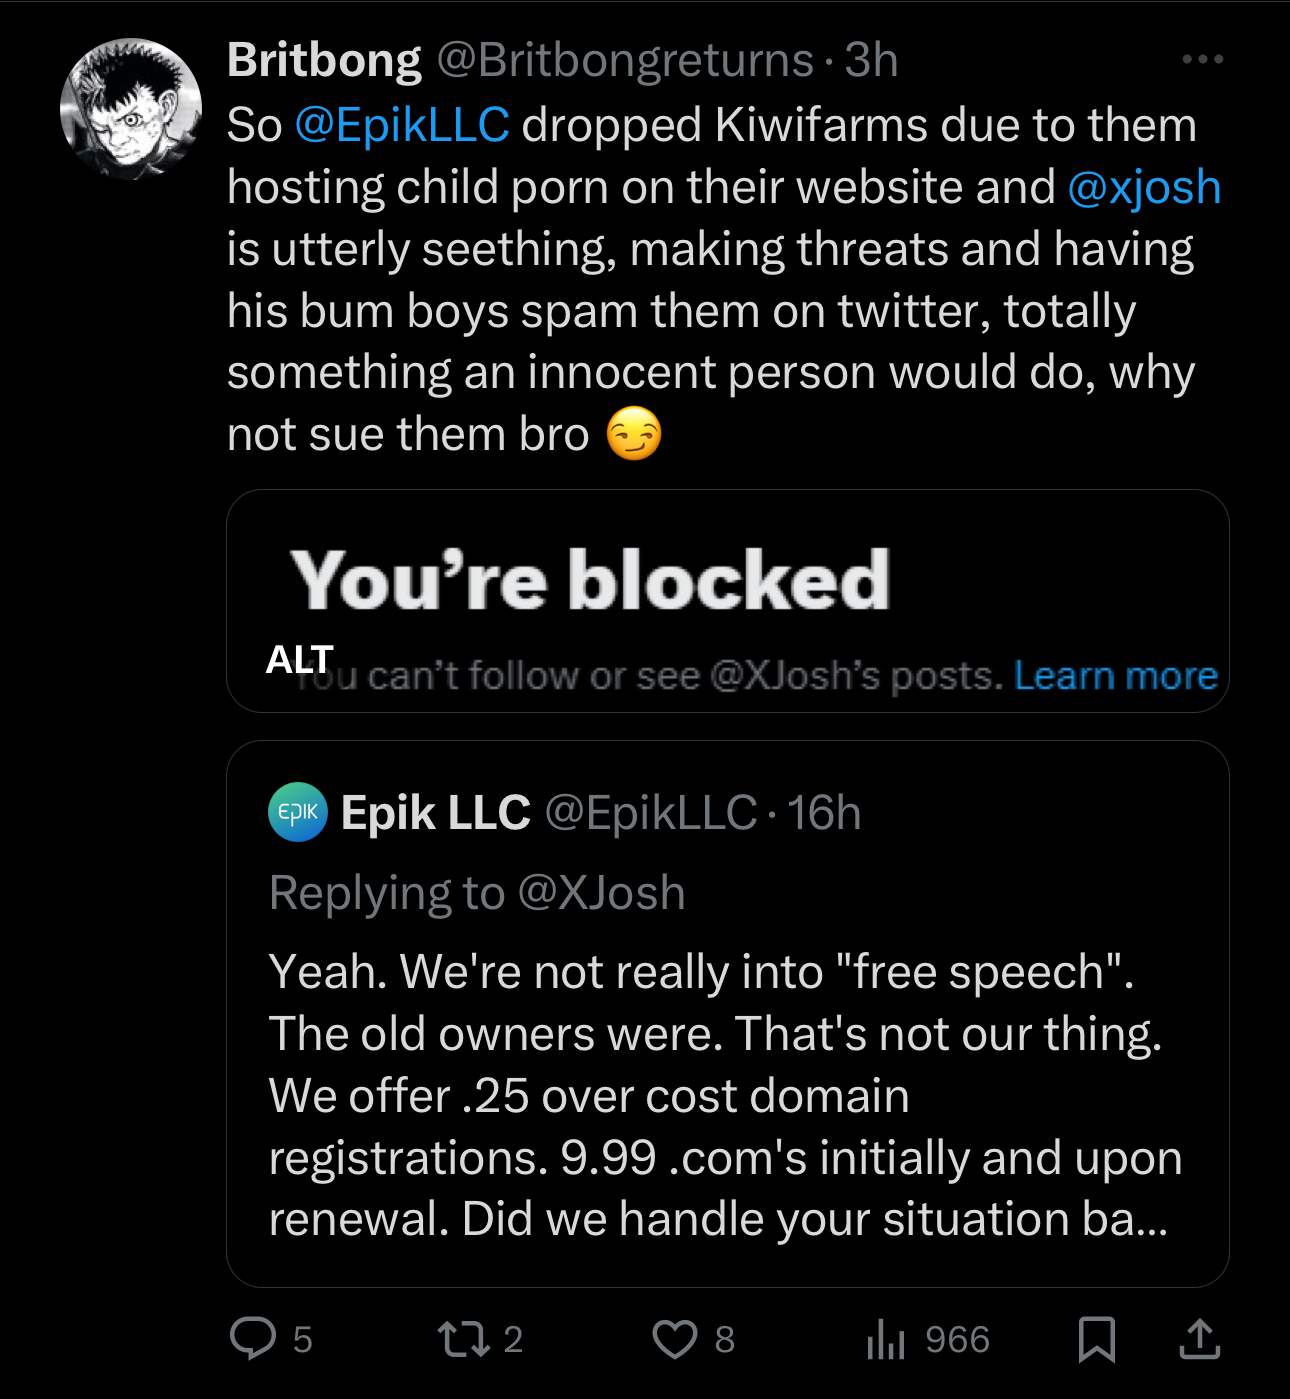1290x1399 pixels.
Task: Click the 16h quoted tweet timestamp
Action: point(824,813)
